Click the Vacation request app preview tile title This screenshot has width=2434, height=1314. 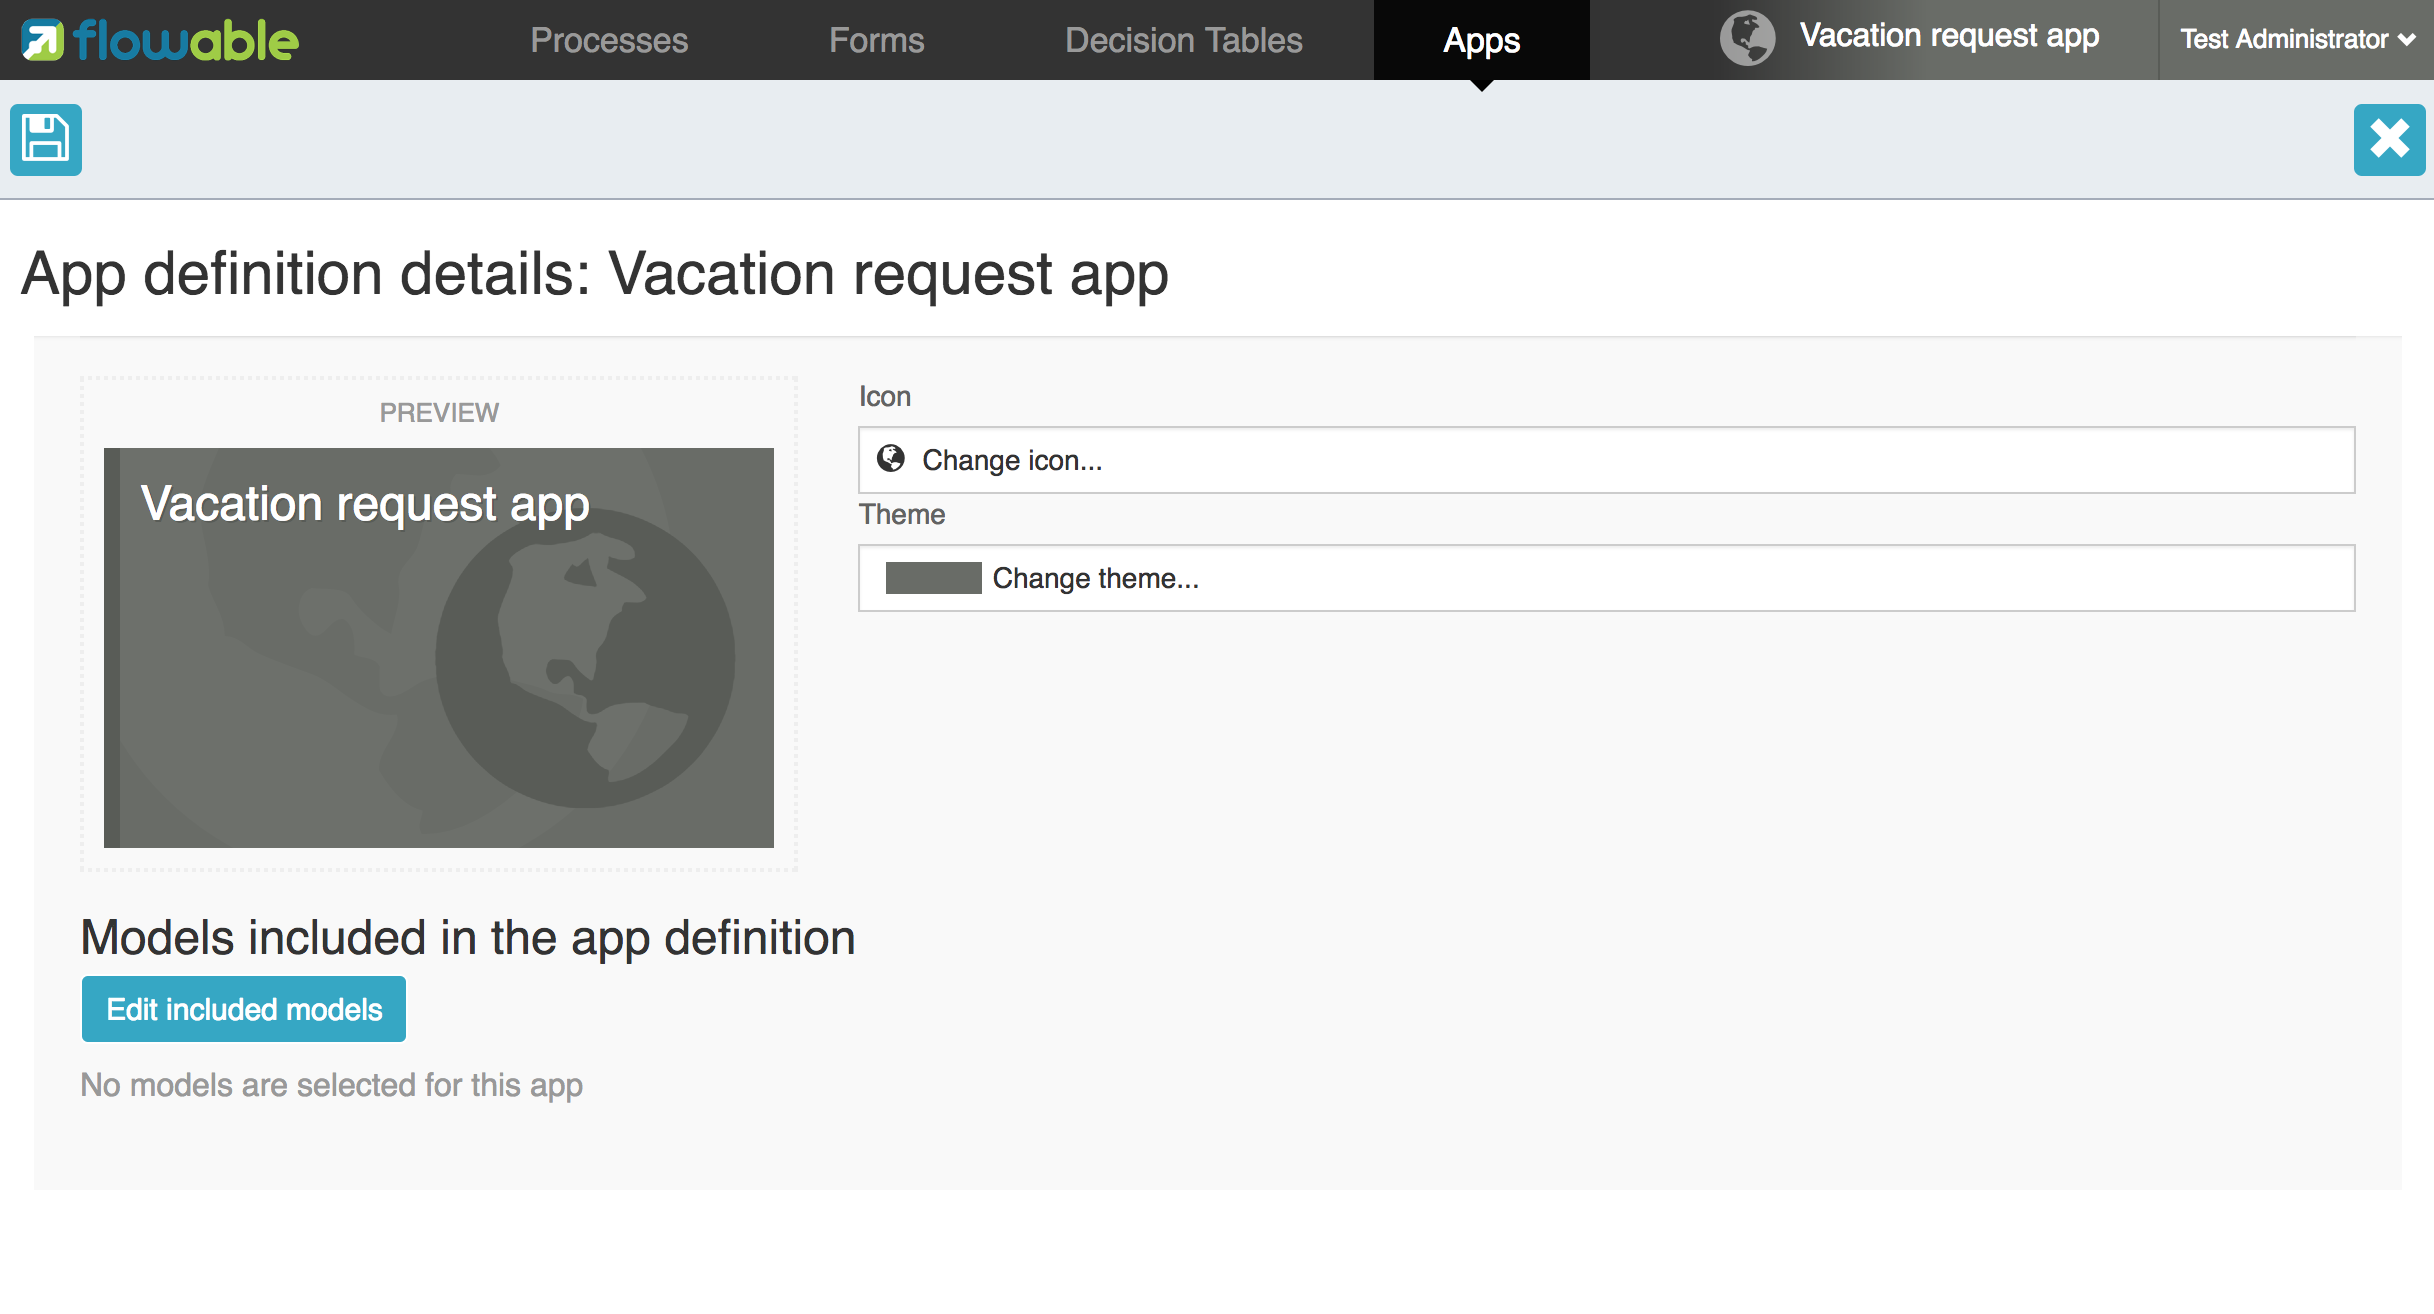[365, 504]
